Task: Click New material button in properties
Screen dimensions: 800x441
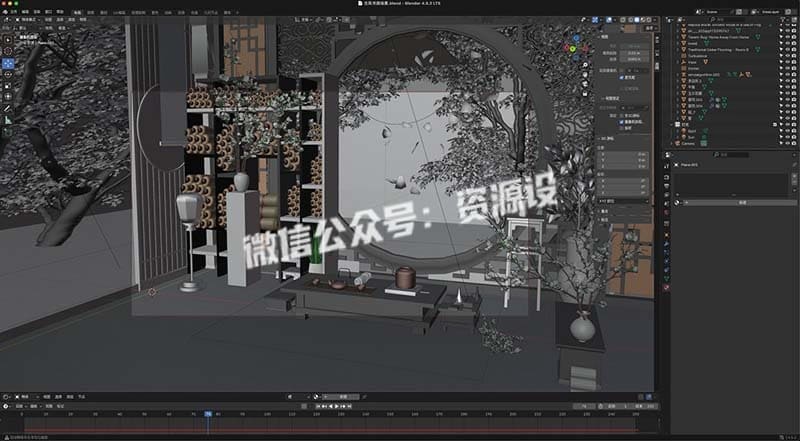Action: pyautogui.click(x=742, y=203)
